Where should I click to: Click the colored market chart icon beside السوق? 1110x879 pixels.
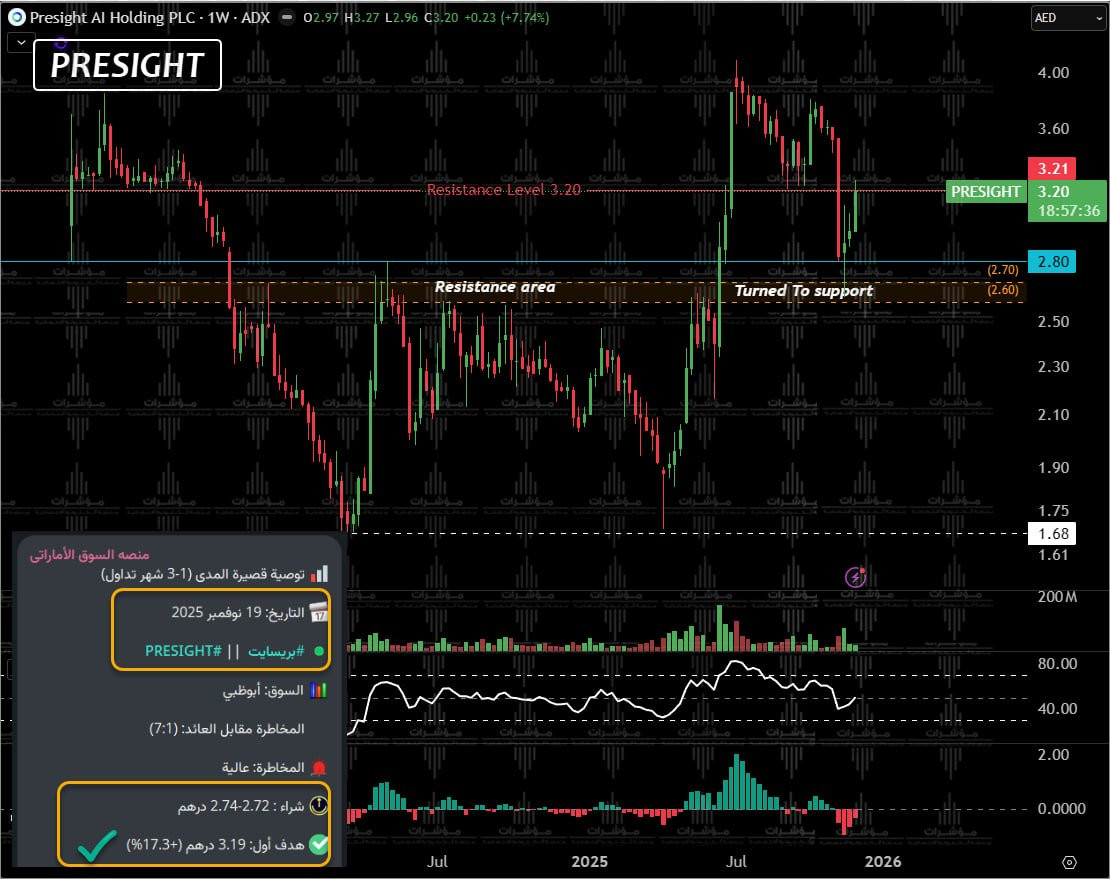[319, 690]
